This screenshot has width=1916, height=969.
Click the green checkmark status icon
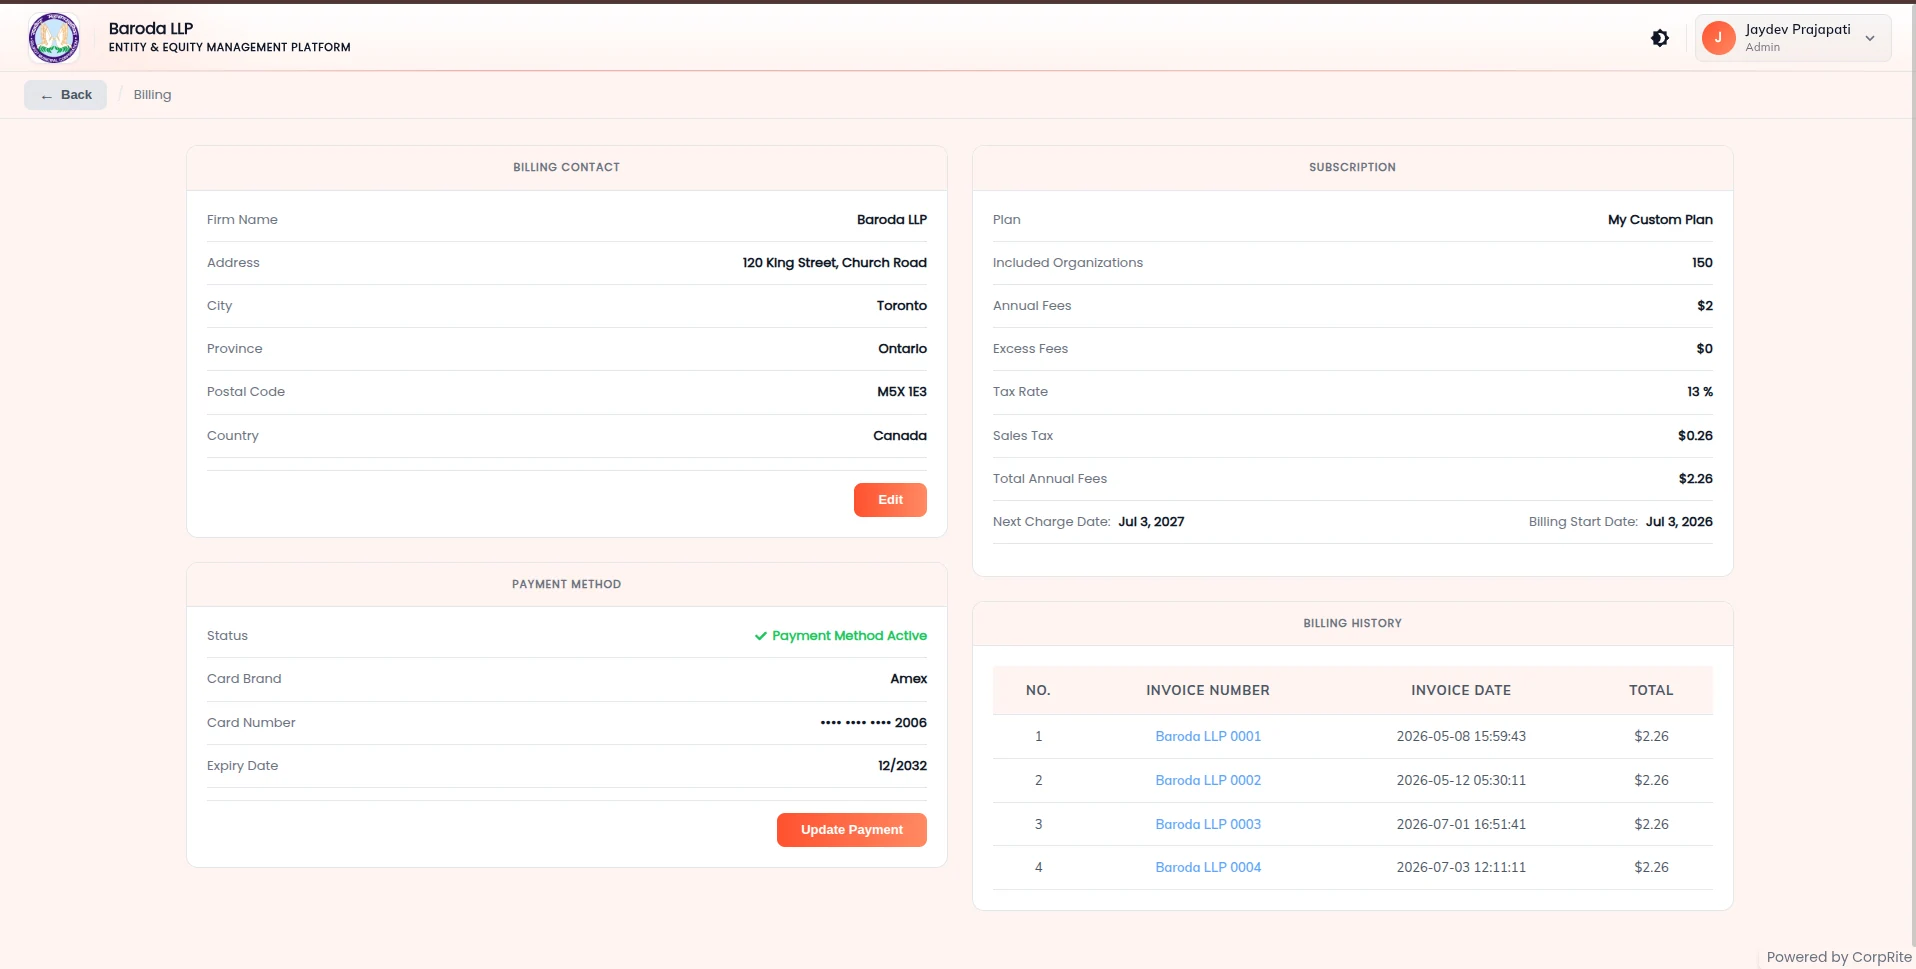[761, 636]
